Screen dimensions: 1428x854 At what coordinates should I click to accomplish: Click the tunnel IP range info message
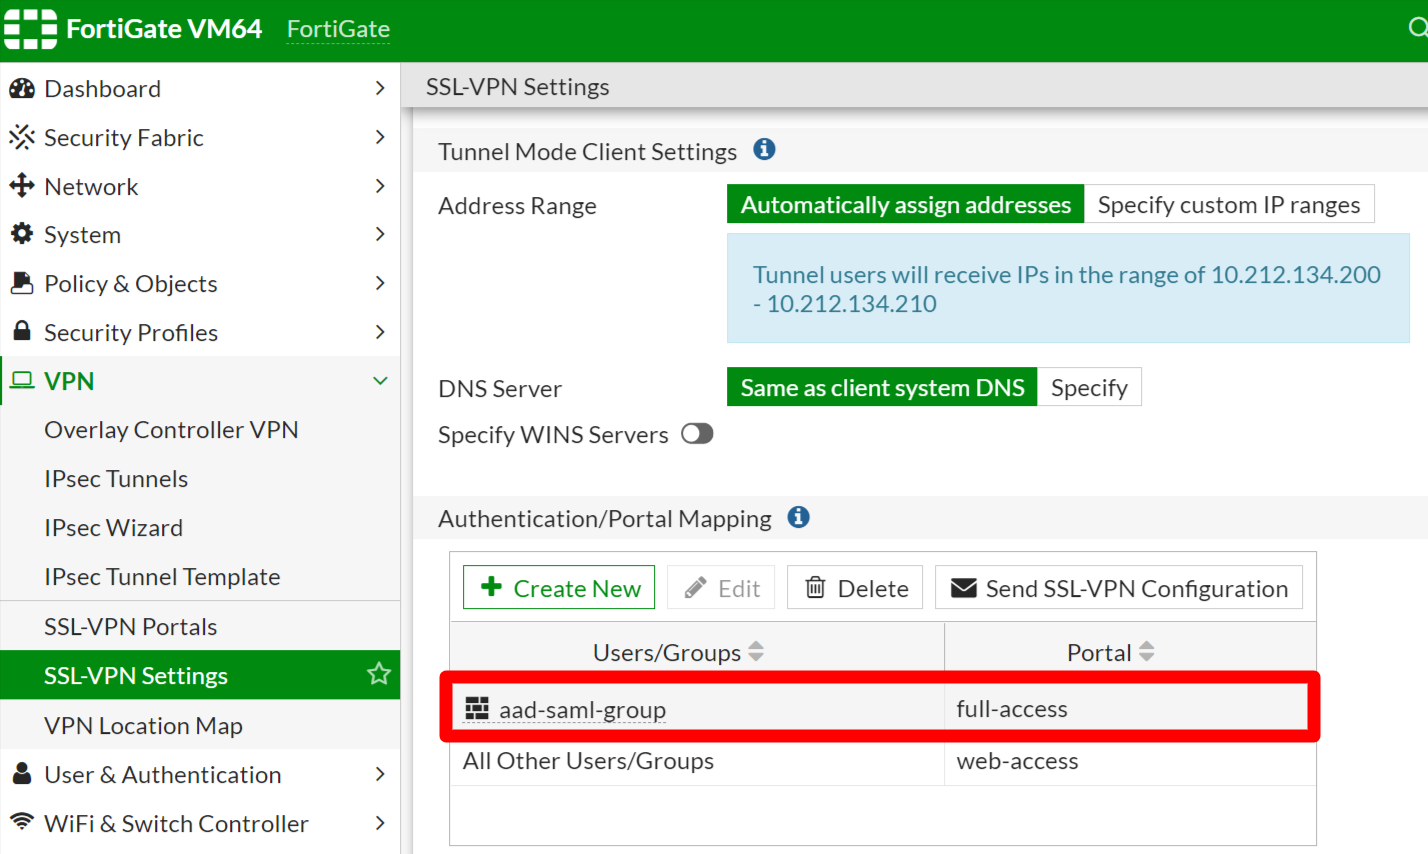(1068, 289)
